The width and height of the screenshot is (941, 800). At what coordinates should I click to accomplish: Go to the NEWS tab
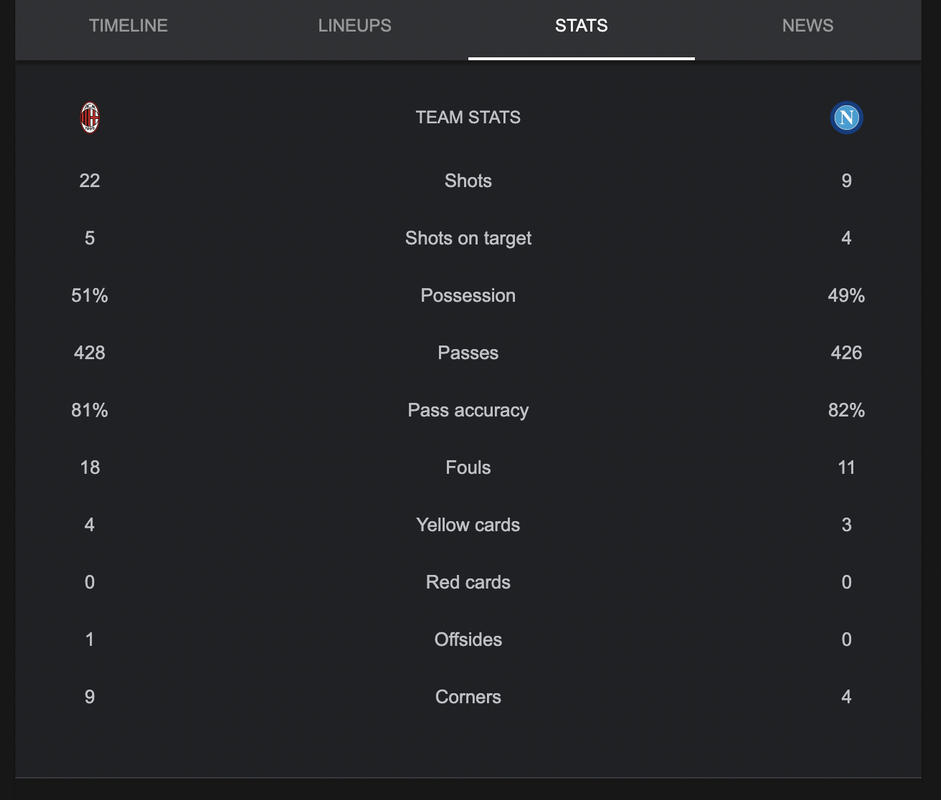click(x=808, y=26)
